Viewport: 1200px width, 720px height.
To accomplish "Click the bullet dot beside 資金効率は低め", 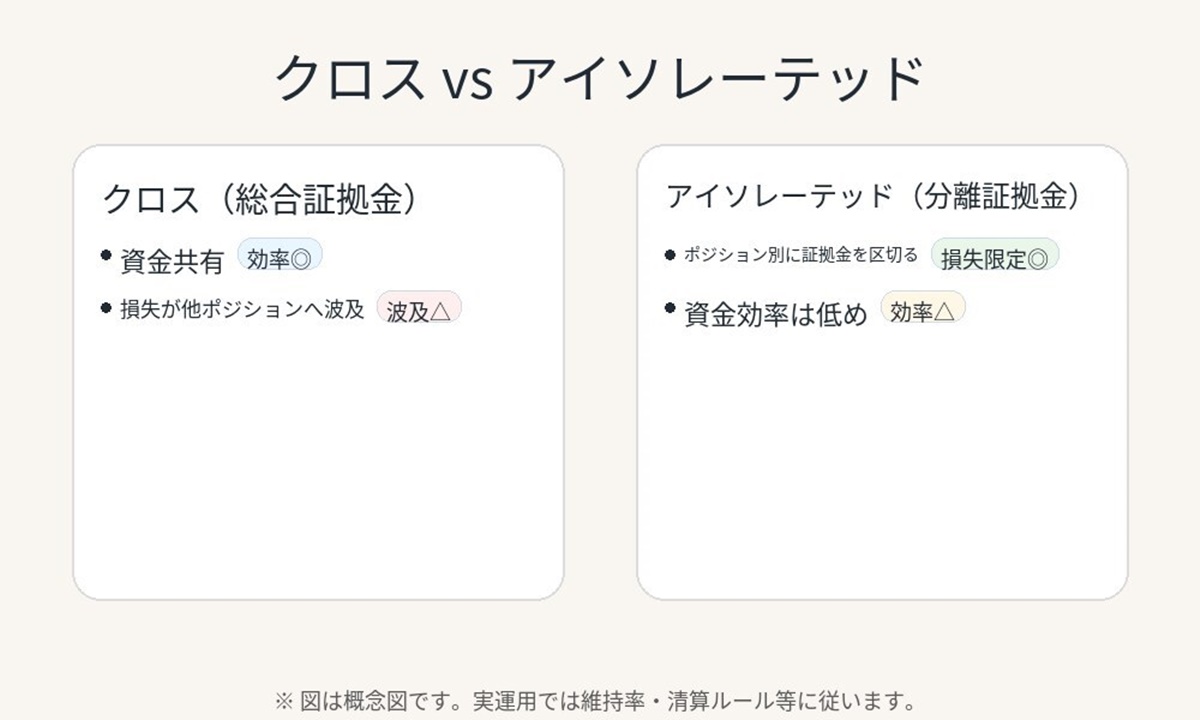I will 670,308.
